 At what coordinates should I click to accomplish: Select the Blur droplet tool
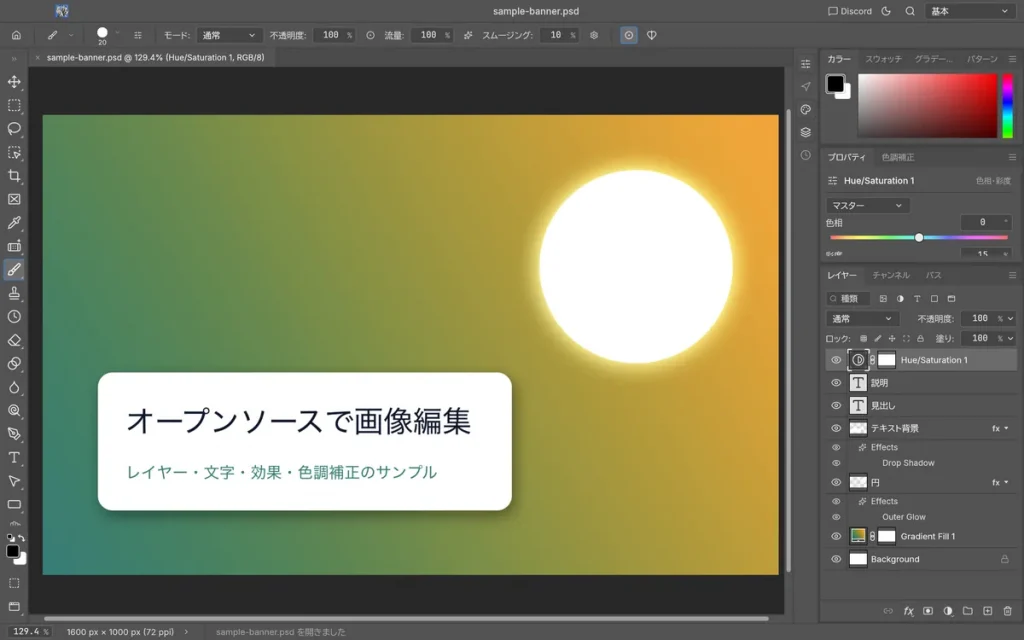(x=14, y=387)
